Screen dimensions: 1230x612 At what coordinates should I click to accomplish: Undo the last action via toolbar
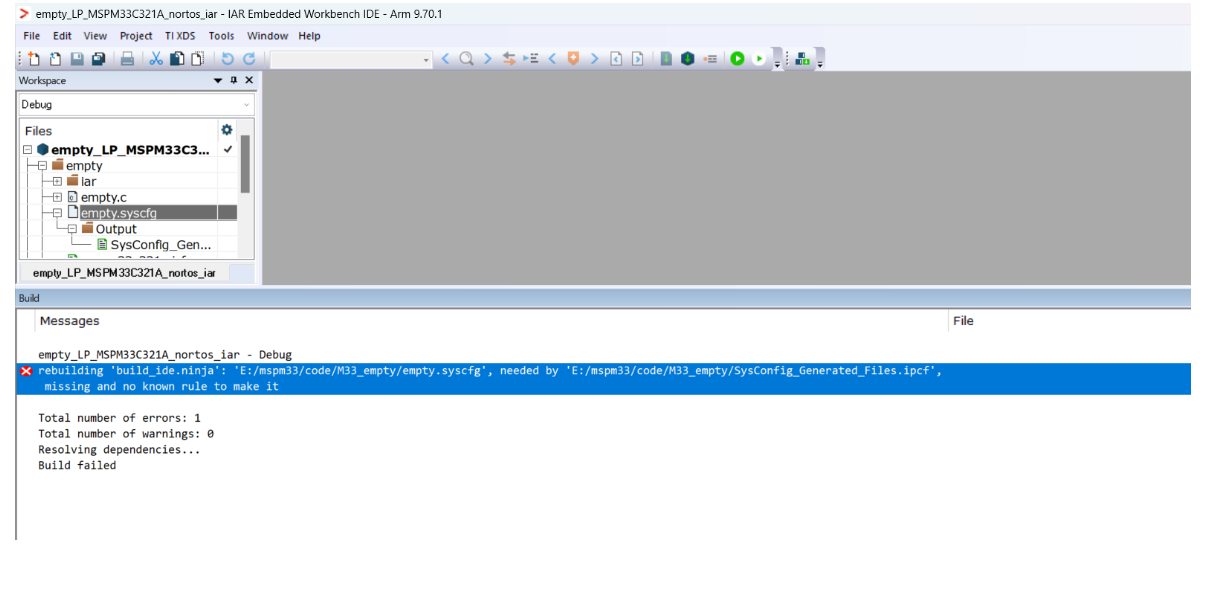[x=227, y=59]
